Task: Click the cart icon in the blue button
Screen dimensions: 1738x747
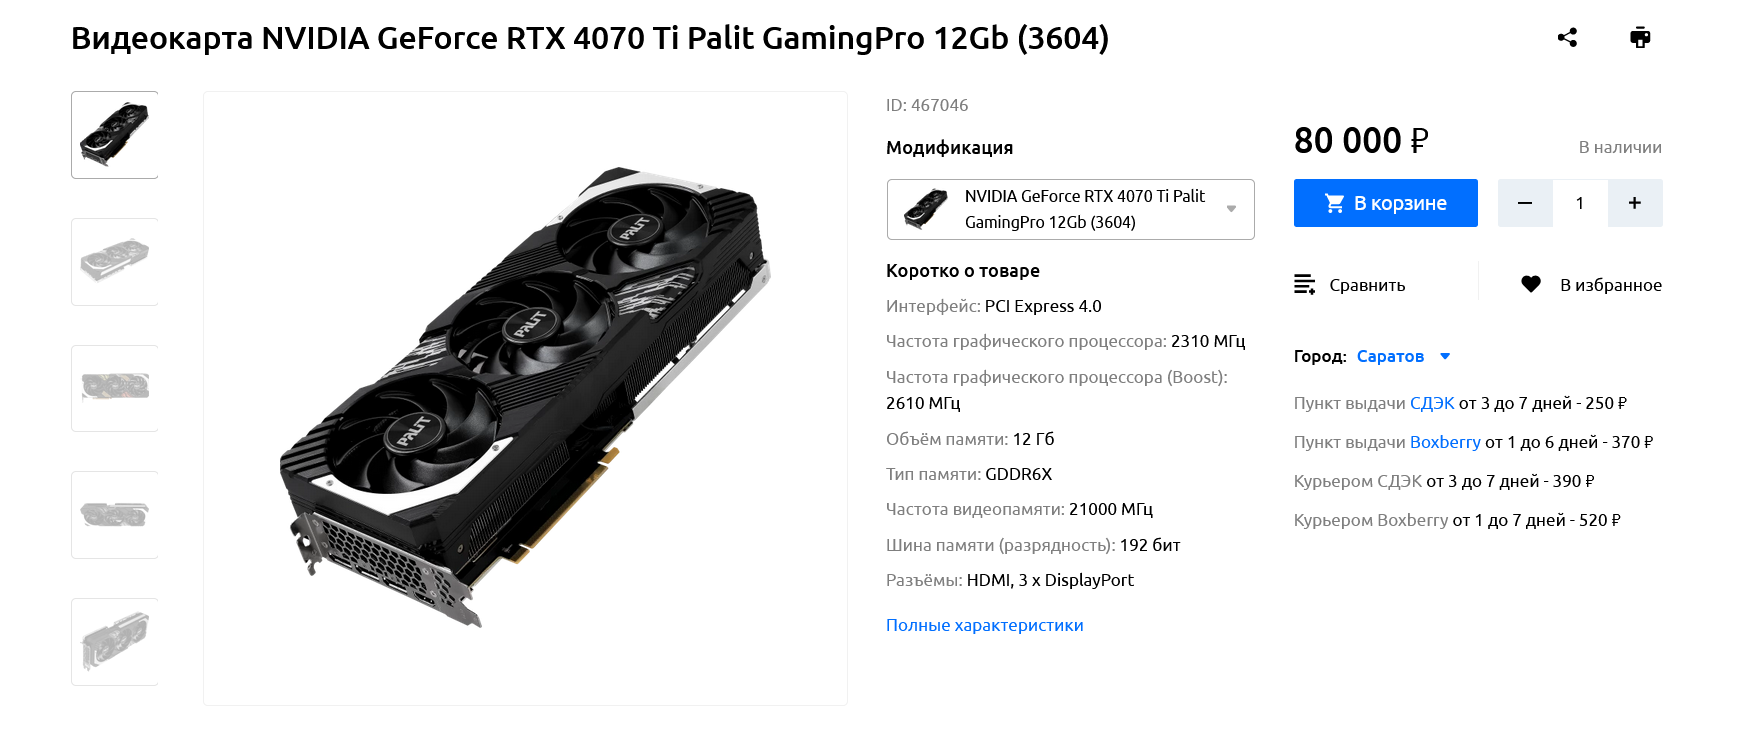Action: click(x=1334, y=204)
